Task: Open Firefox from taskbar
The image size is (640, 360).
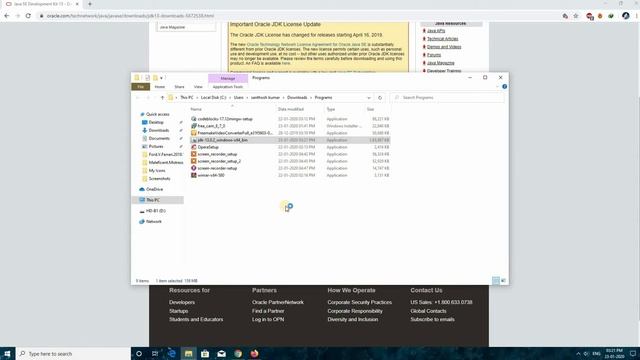Action: tap(254, 353)
